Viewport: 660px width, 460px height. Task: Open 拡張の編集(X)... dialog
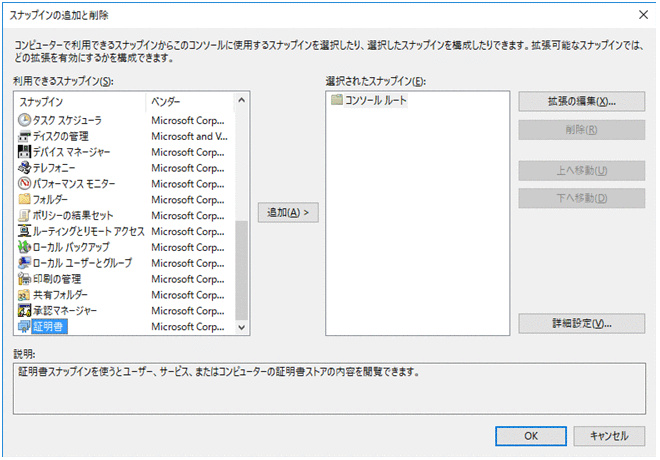[581, 101]
